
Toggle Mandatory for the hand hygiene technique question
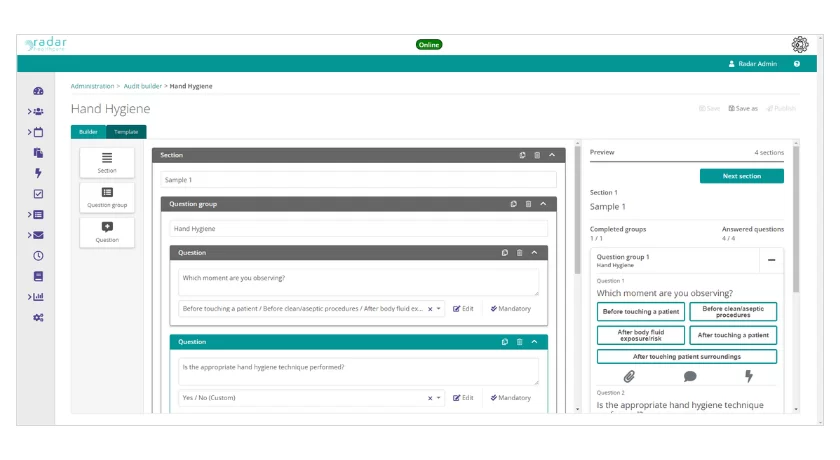[511, 398]
